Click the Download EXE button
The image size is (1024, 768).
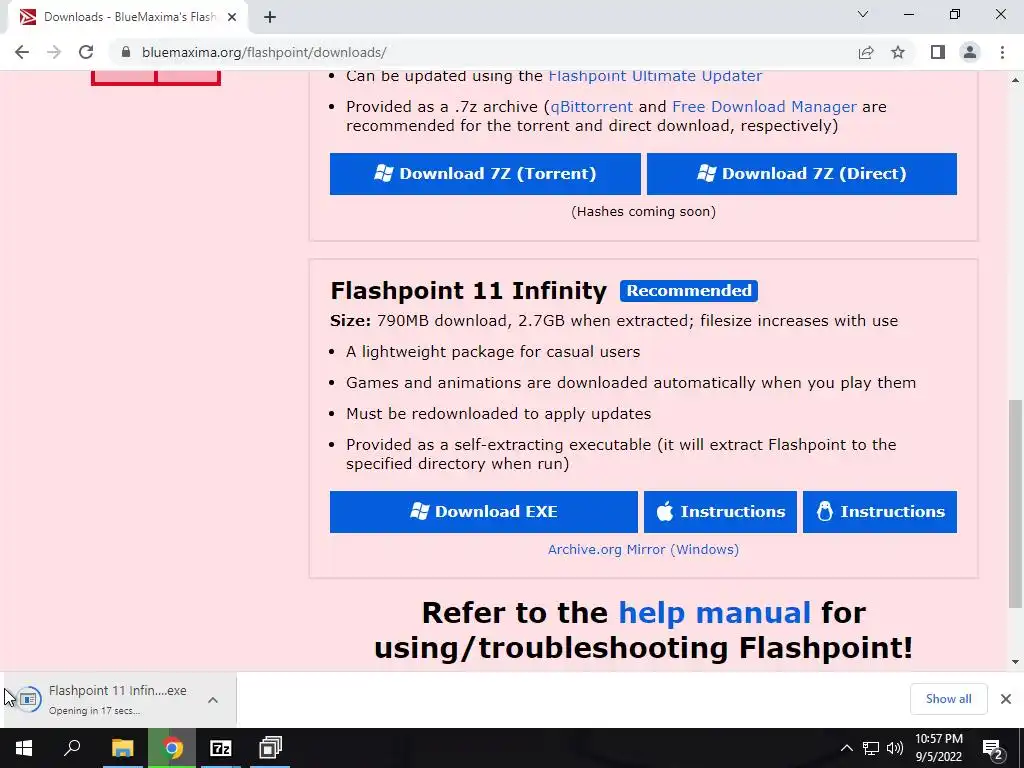[x=483, y=511]
